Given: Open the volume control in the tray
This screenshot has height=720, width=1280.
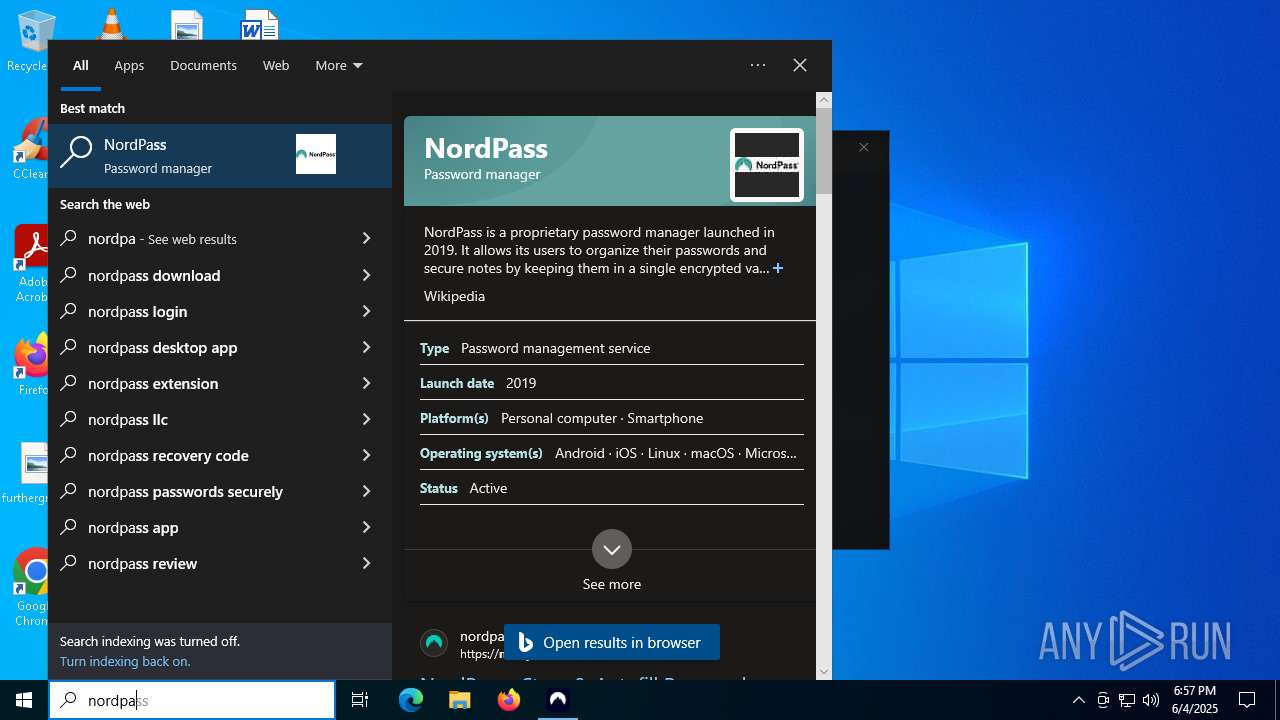Looking at the screenshot, I should pos(1150,700).
